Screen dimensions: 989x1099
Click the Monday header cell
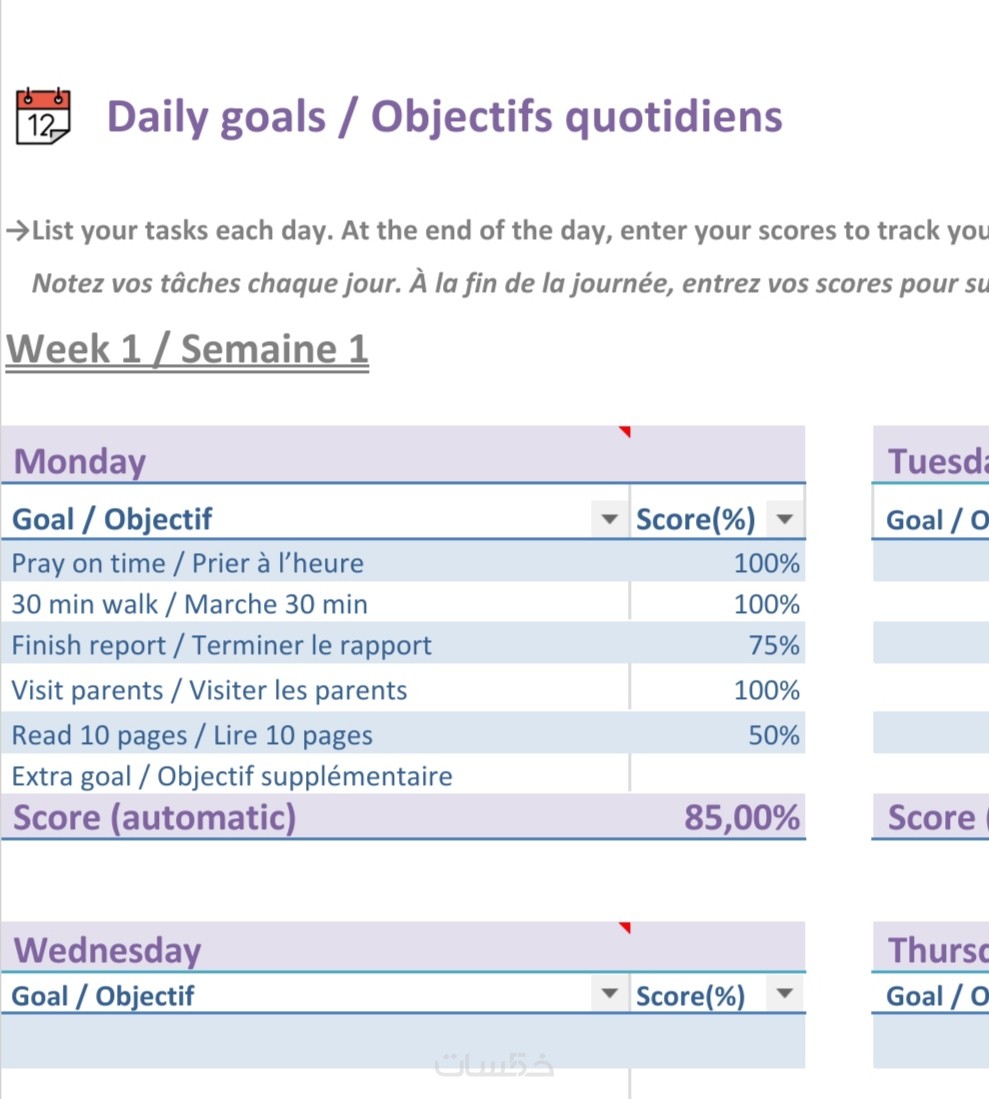click(x=80, y=461)
